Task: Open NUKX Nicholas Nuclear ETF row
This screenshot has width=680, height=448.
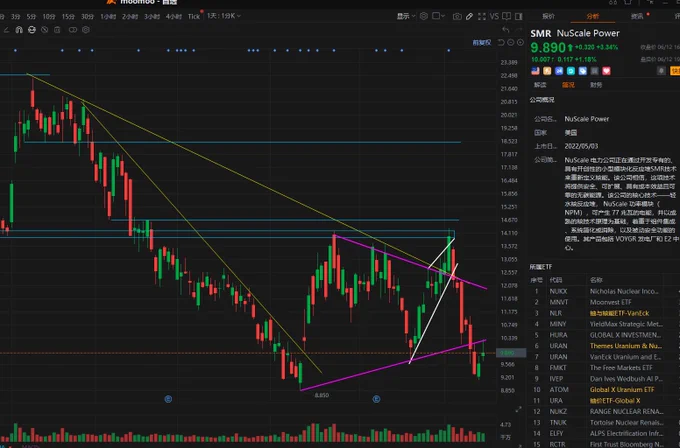Action: pyautogui.click(x=605, y=291)
